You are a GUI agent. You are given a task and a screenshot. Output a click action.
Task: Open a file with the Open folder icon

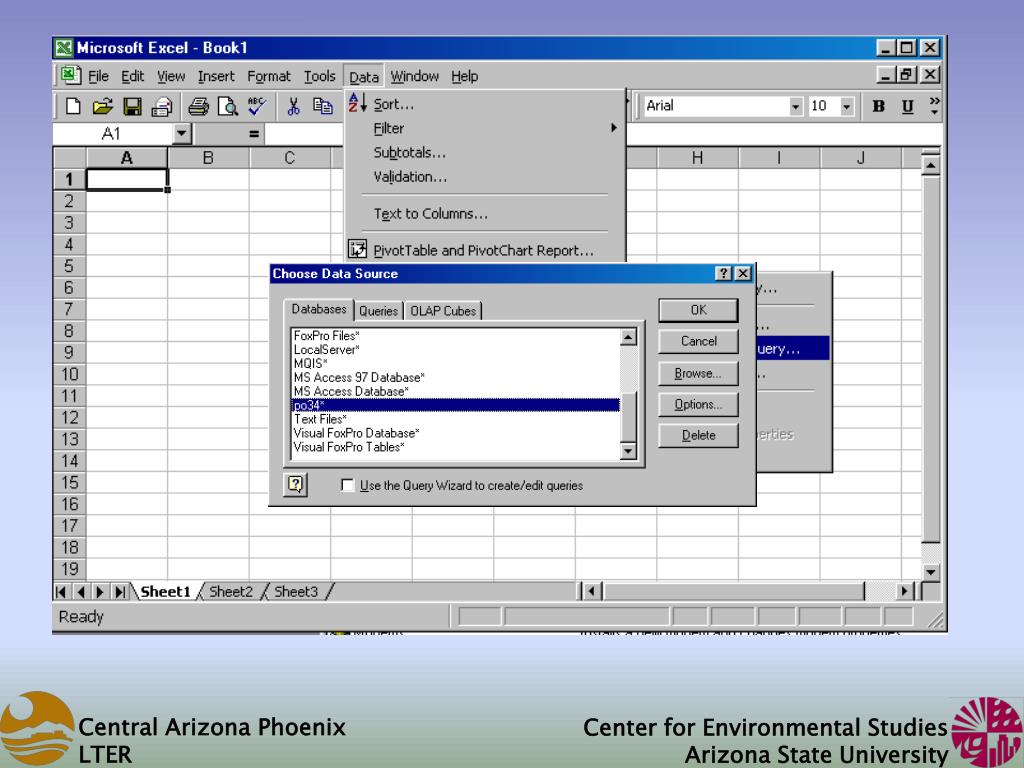pyautogui.click(x=103, y=106)
